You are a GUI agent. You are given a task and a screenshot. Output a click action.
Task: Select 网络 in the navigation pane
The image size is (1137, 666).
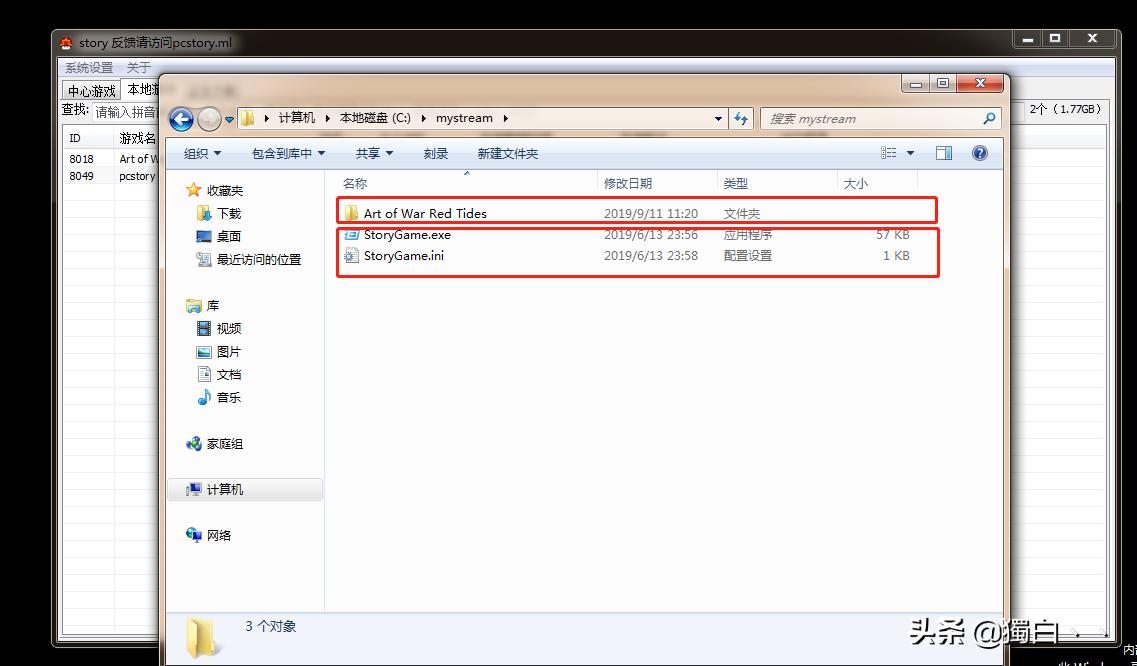(217, 535)
